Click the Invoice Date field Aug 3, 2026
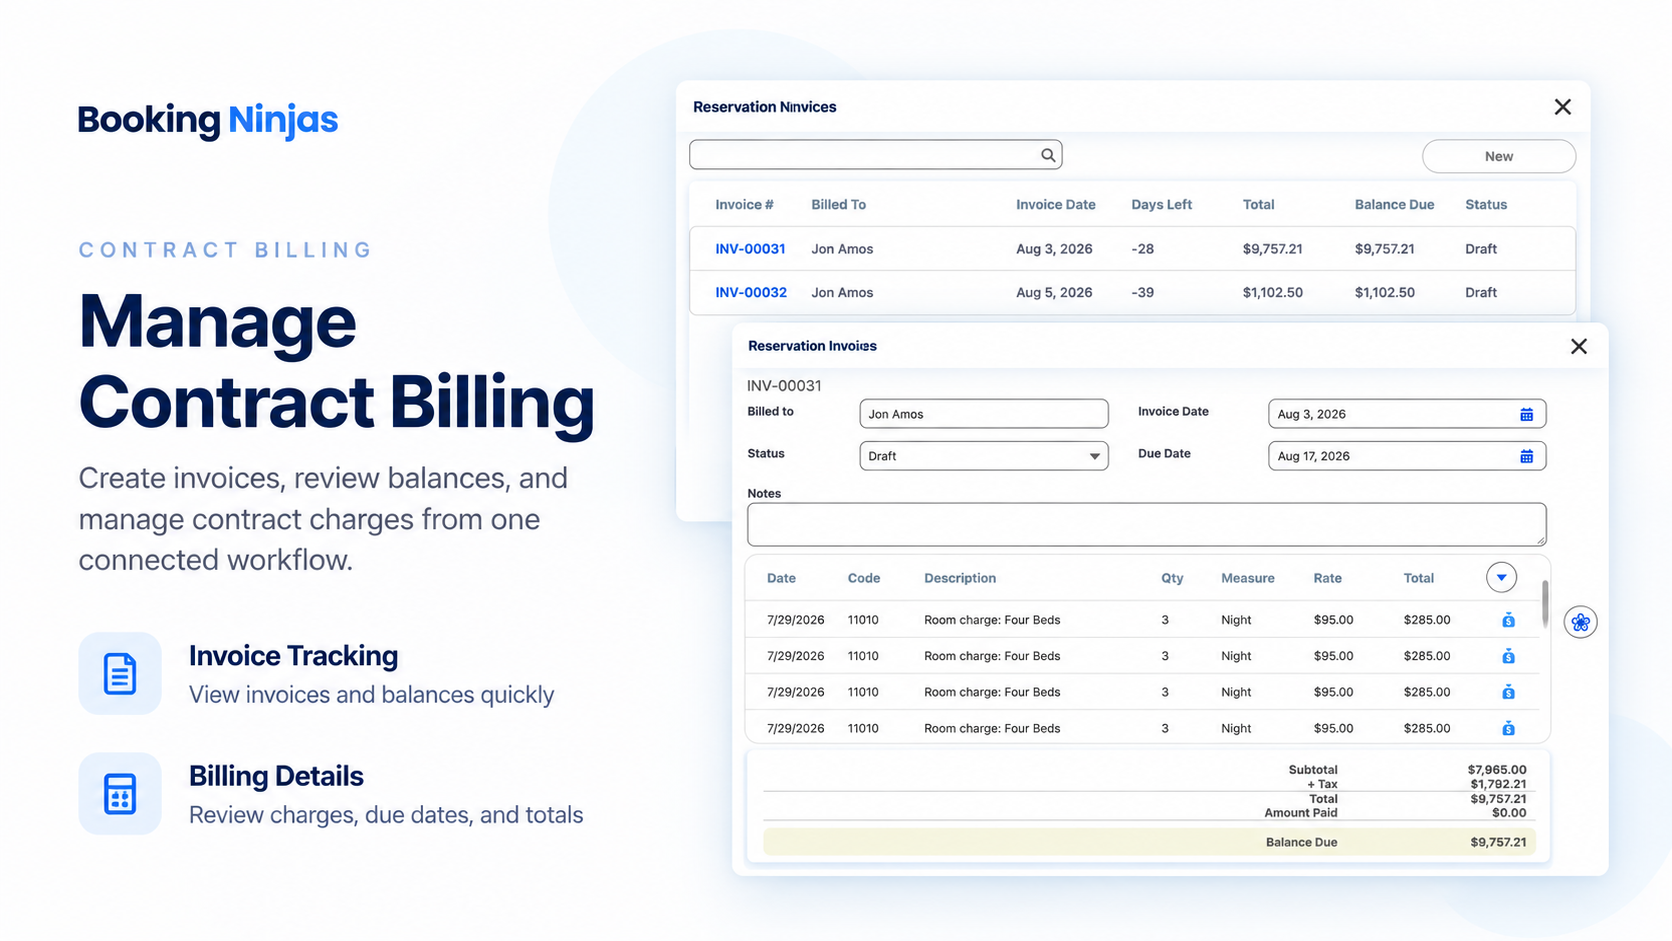This screenshot has height=941, width=1672. (1406, 414)
